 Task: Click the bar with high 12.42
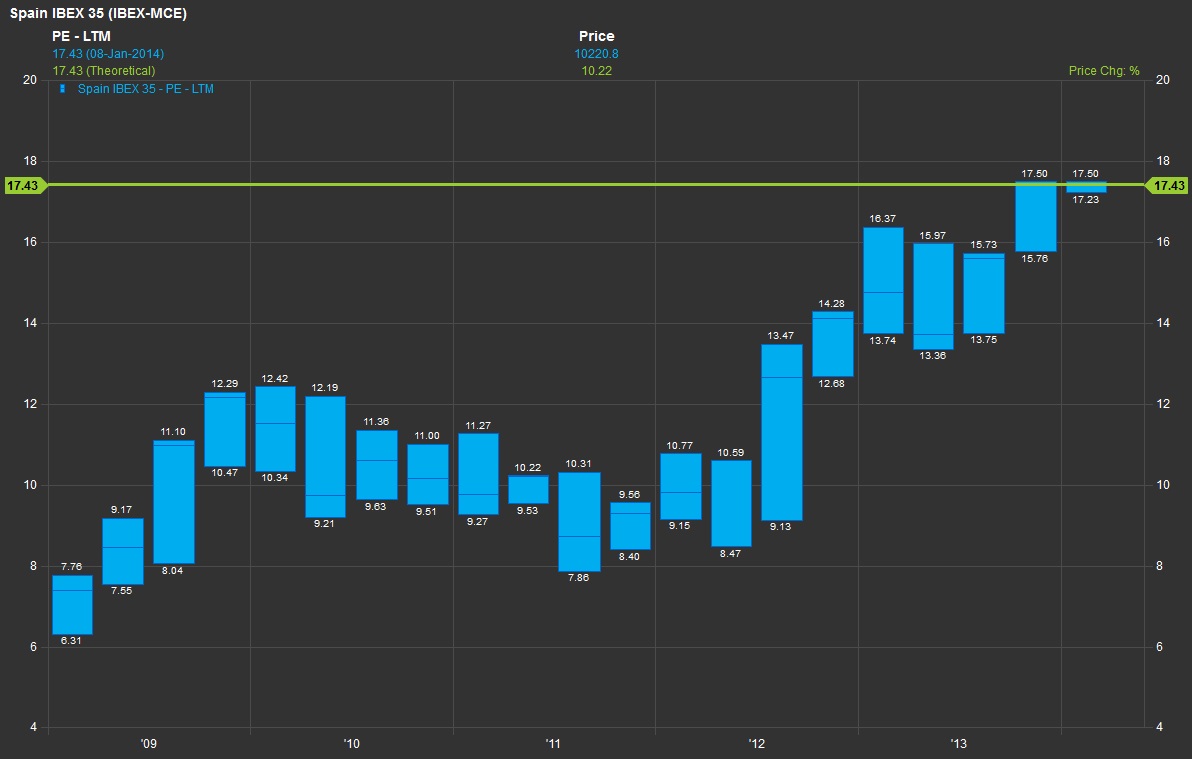(x=275, y=429)
